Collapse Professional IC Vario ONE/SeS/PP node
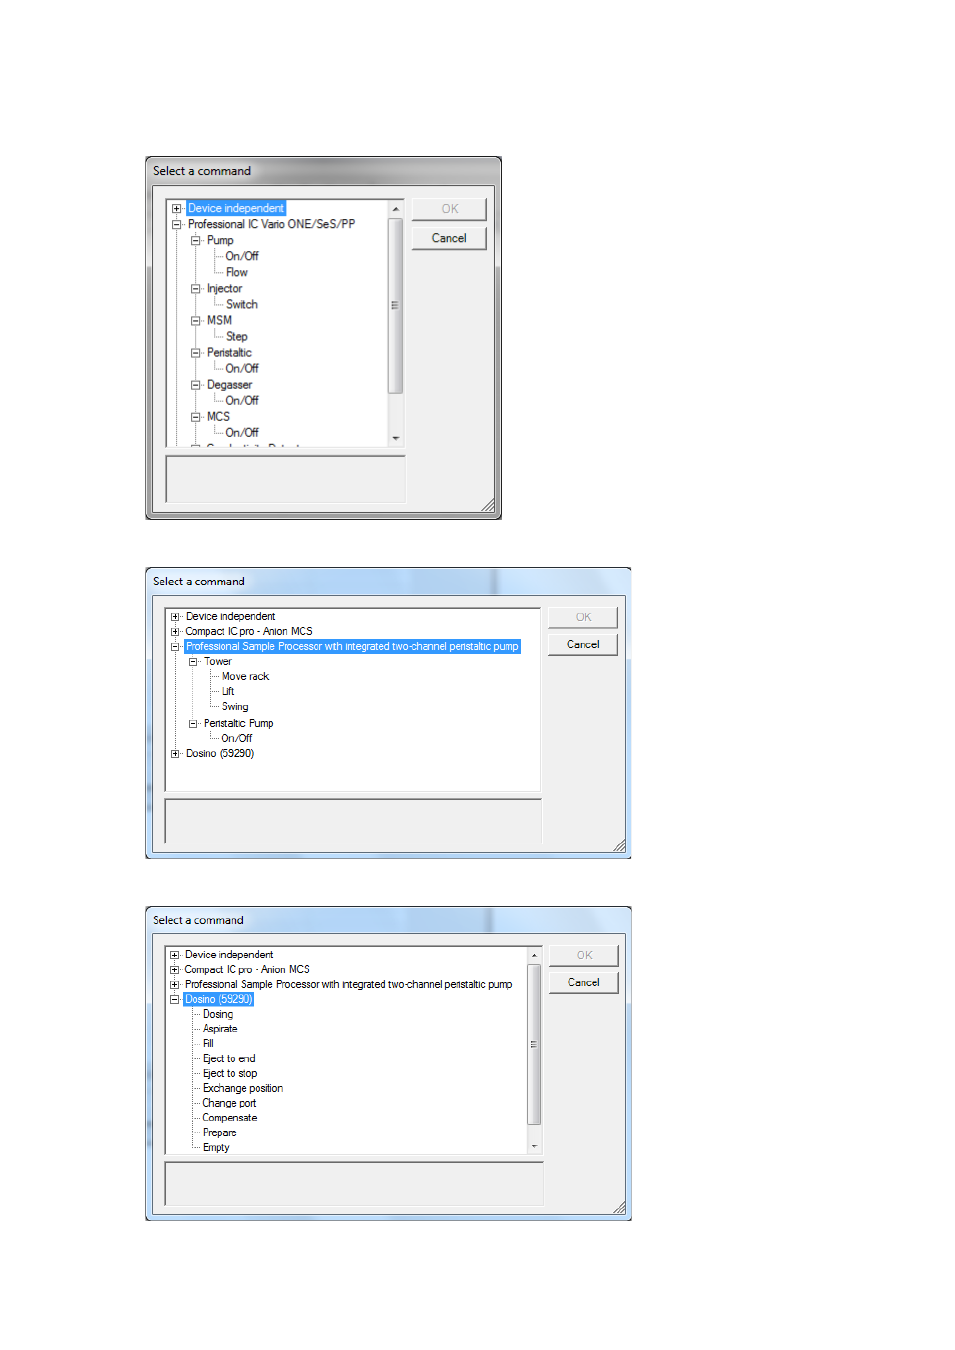This screenshot has width=955, height=1350. tap(177, 225)
